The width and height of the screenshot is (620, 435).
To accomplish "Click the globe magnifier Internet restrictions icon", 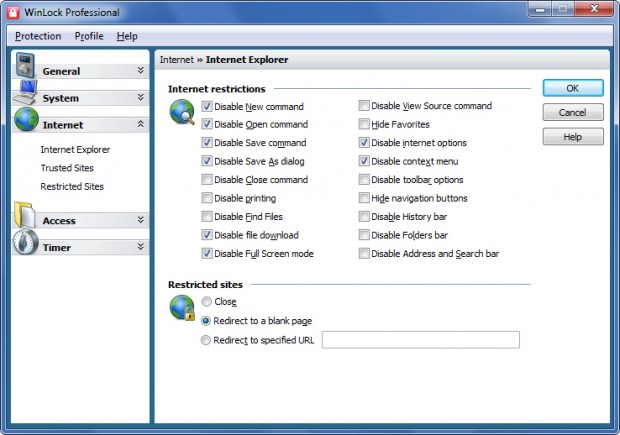I will (182, 112).
